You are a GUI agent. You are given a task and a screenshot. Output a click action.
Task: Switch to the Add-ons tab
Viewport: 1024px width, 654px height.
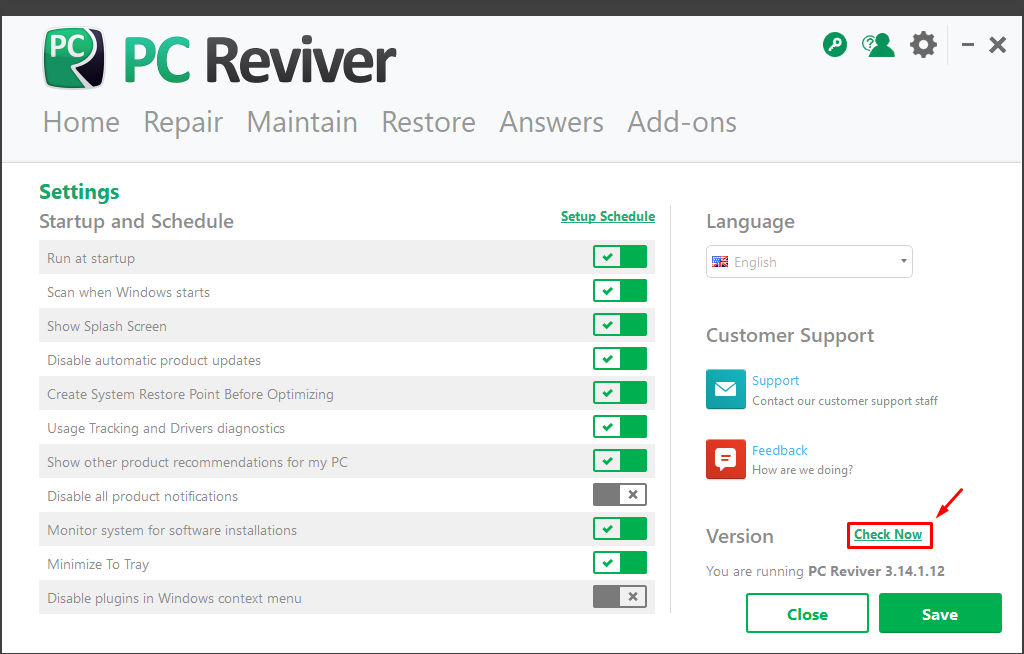pos(682,122)
